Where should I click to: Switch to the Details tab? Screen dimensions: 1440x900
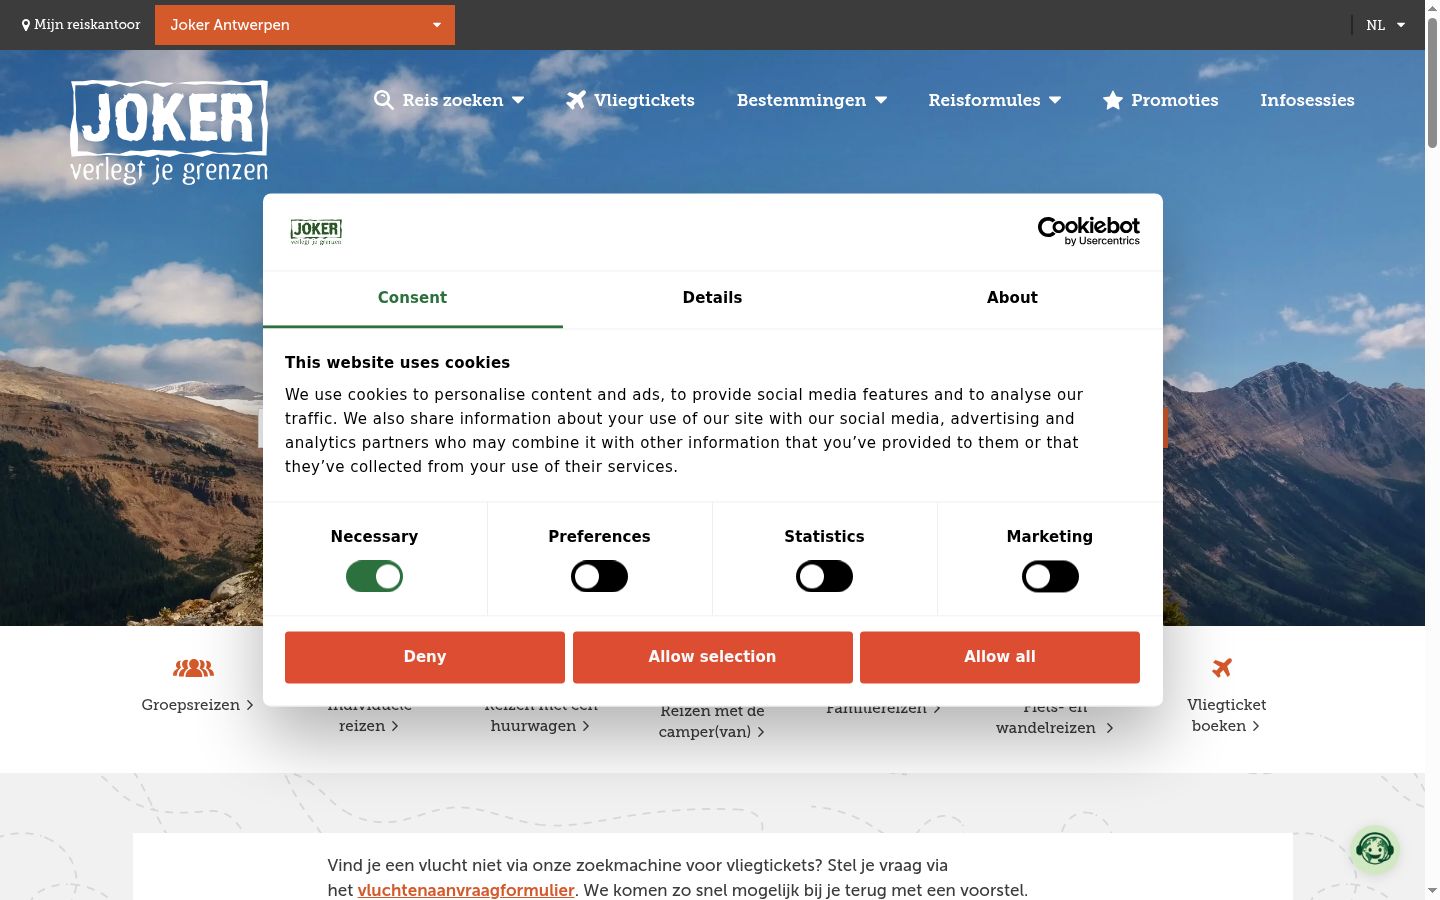click(712, 298)
